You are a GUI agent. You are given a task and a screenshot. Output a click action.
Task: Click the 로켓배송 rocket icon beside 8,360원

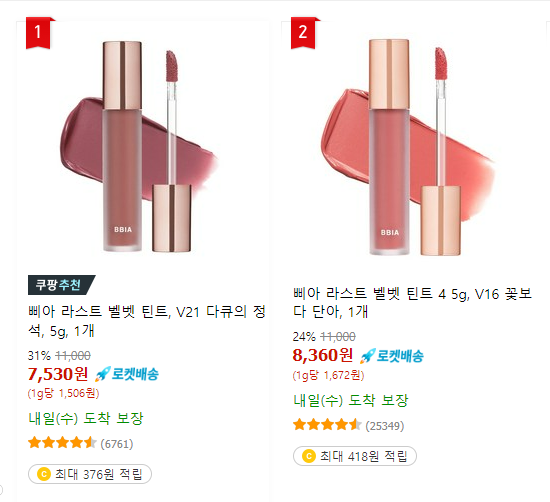tap(368, 356)
